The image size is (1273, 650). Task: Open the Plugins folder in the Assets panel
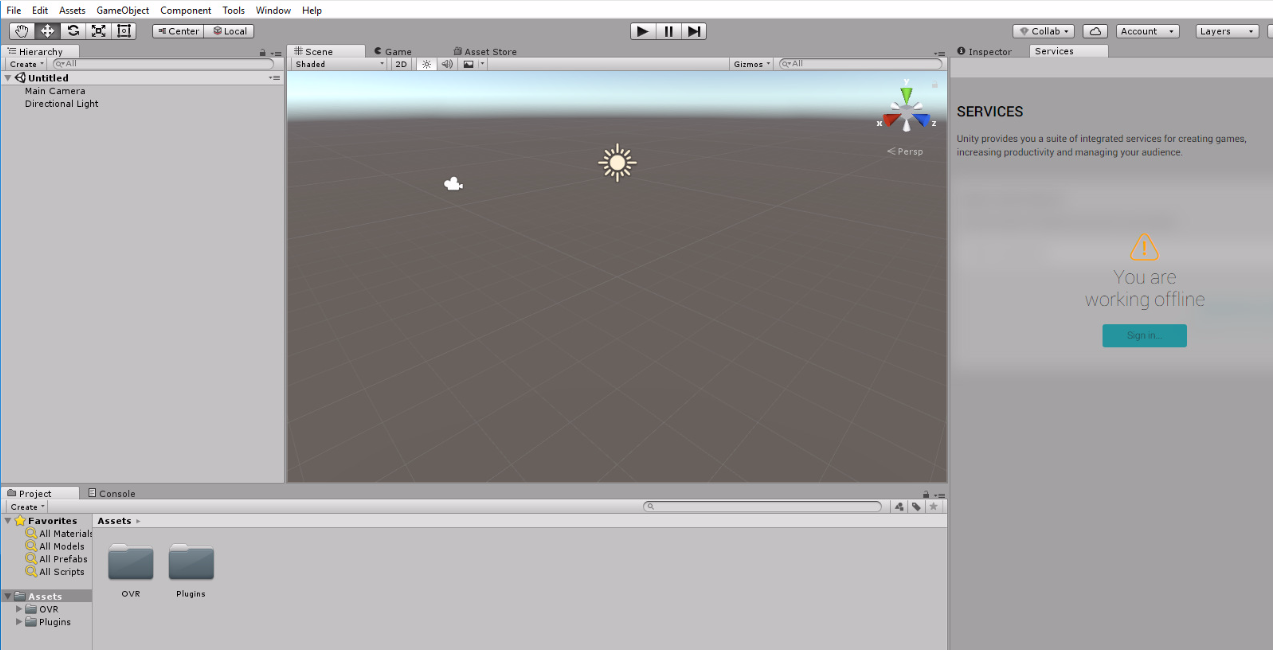pos(190,563)
